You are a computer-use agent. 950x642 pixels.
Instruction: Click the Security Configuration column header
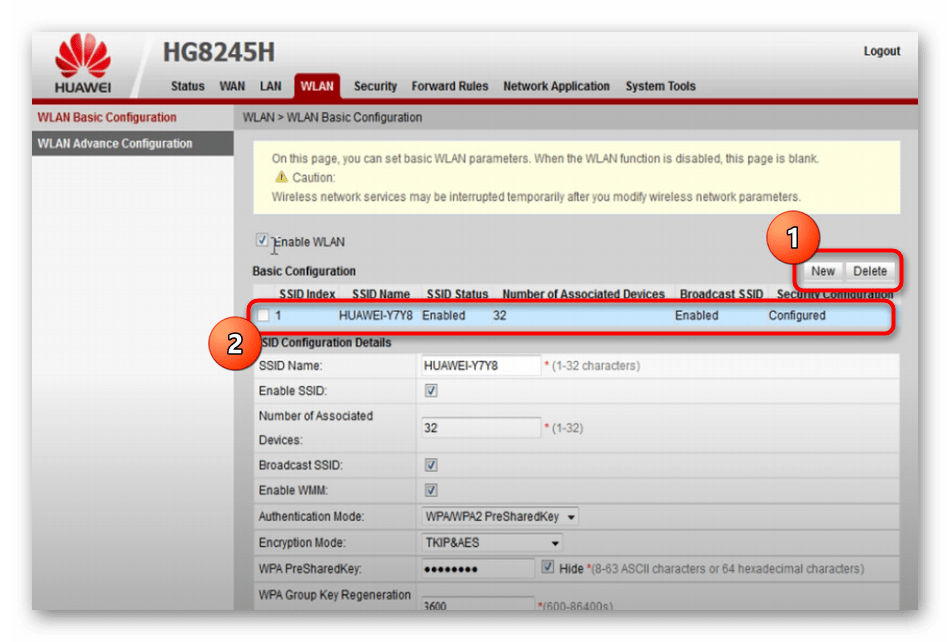point(834,294)
